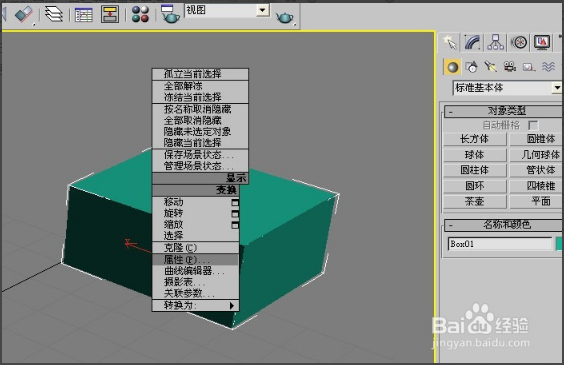Choose 选择 in the transform menu
Screen dimensions: 564x365
(x=196, y=236)
